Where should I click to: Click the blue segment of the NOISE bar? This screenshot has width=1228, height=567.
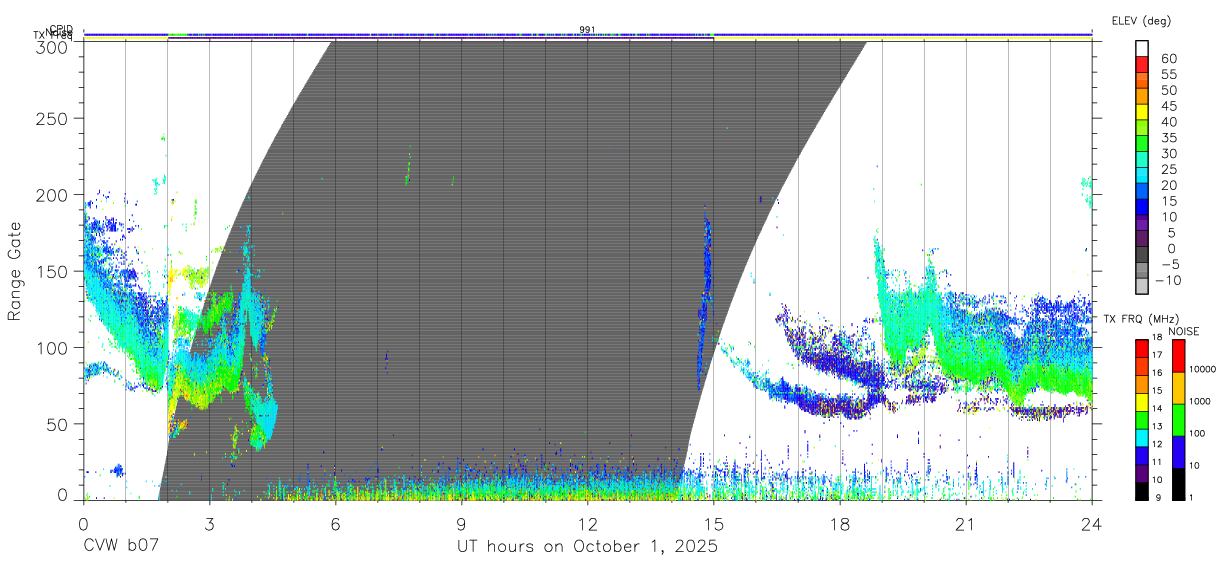(x=1179, y=450)
